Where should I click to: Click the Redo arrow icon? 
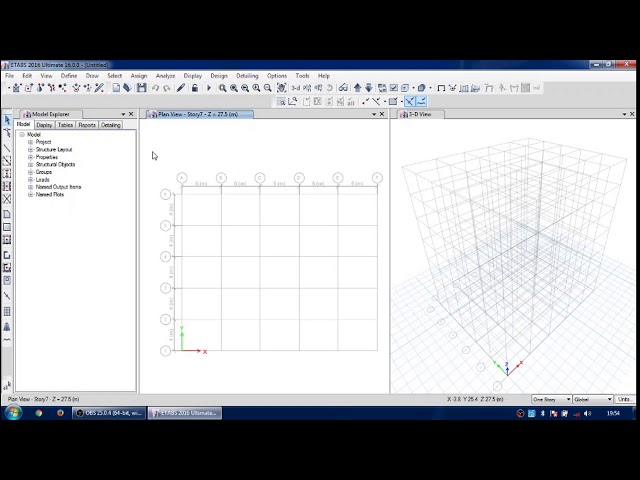pyautogui.click(x=167, y=88)
